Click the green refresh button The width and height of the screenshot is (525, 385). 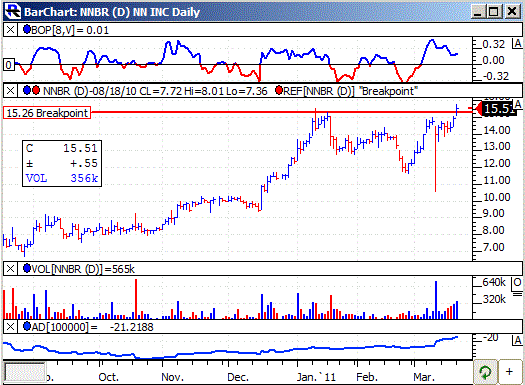485,372
